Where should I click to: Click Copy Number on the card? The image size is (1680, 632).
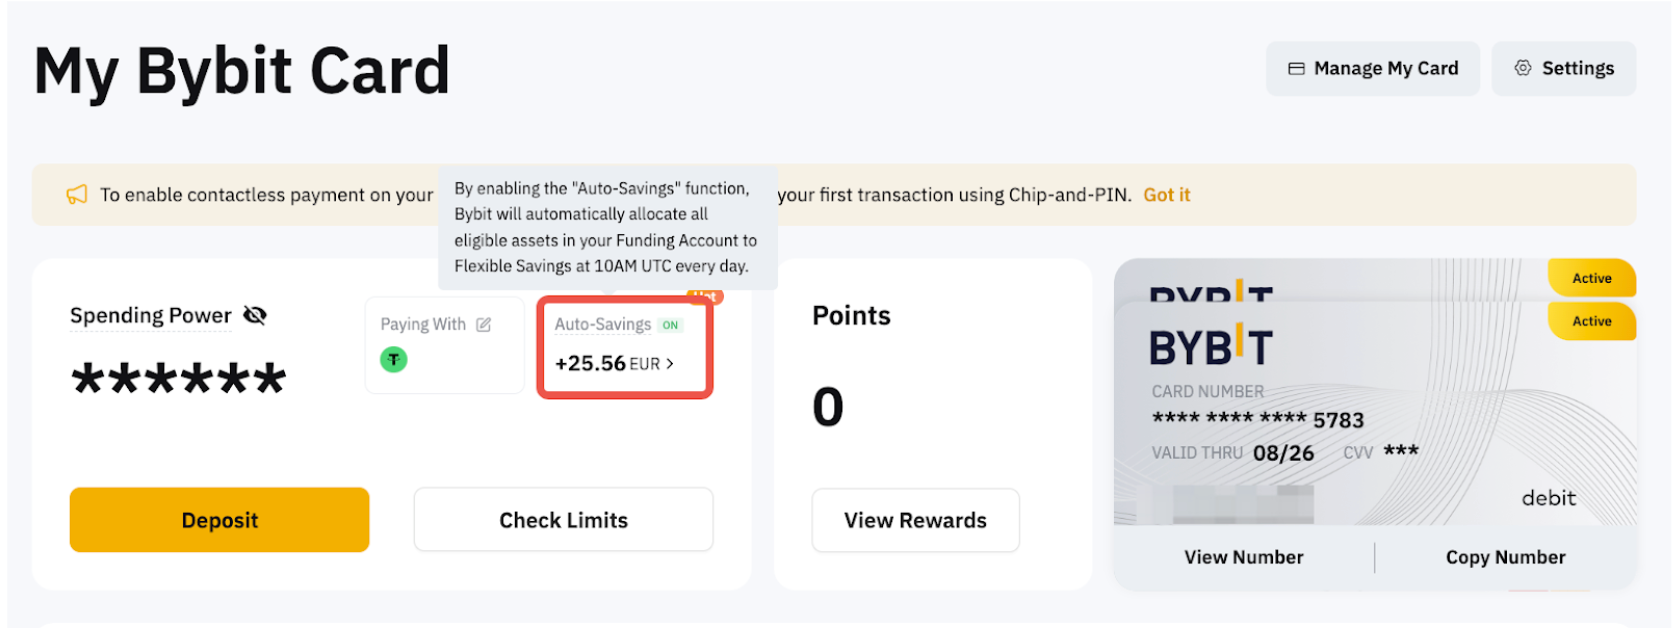coord(1505,557)
